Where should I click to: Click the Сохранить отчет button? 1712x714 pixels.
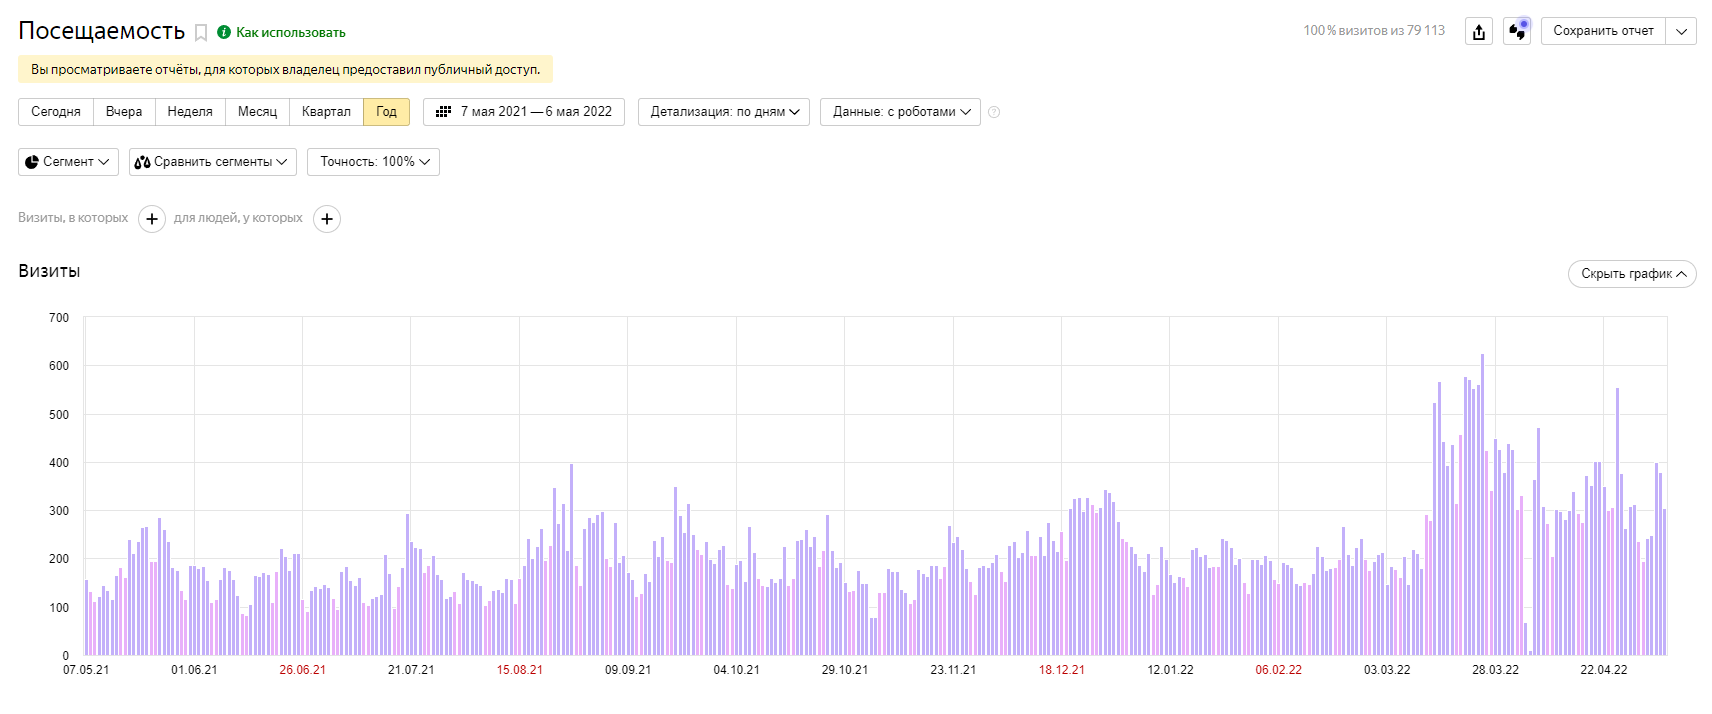click(1603, 31)
